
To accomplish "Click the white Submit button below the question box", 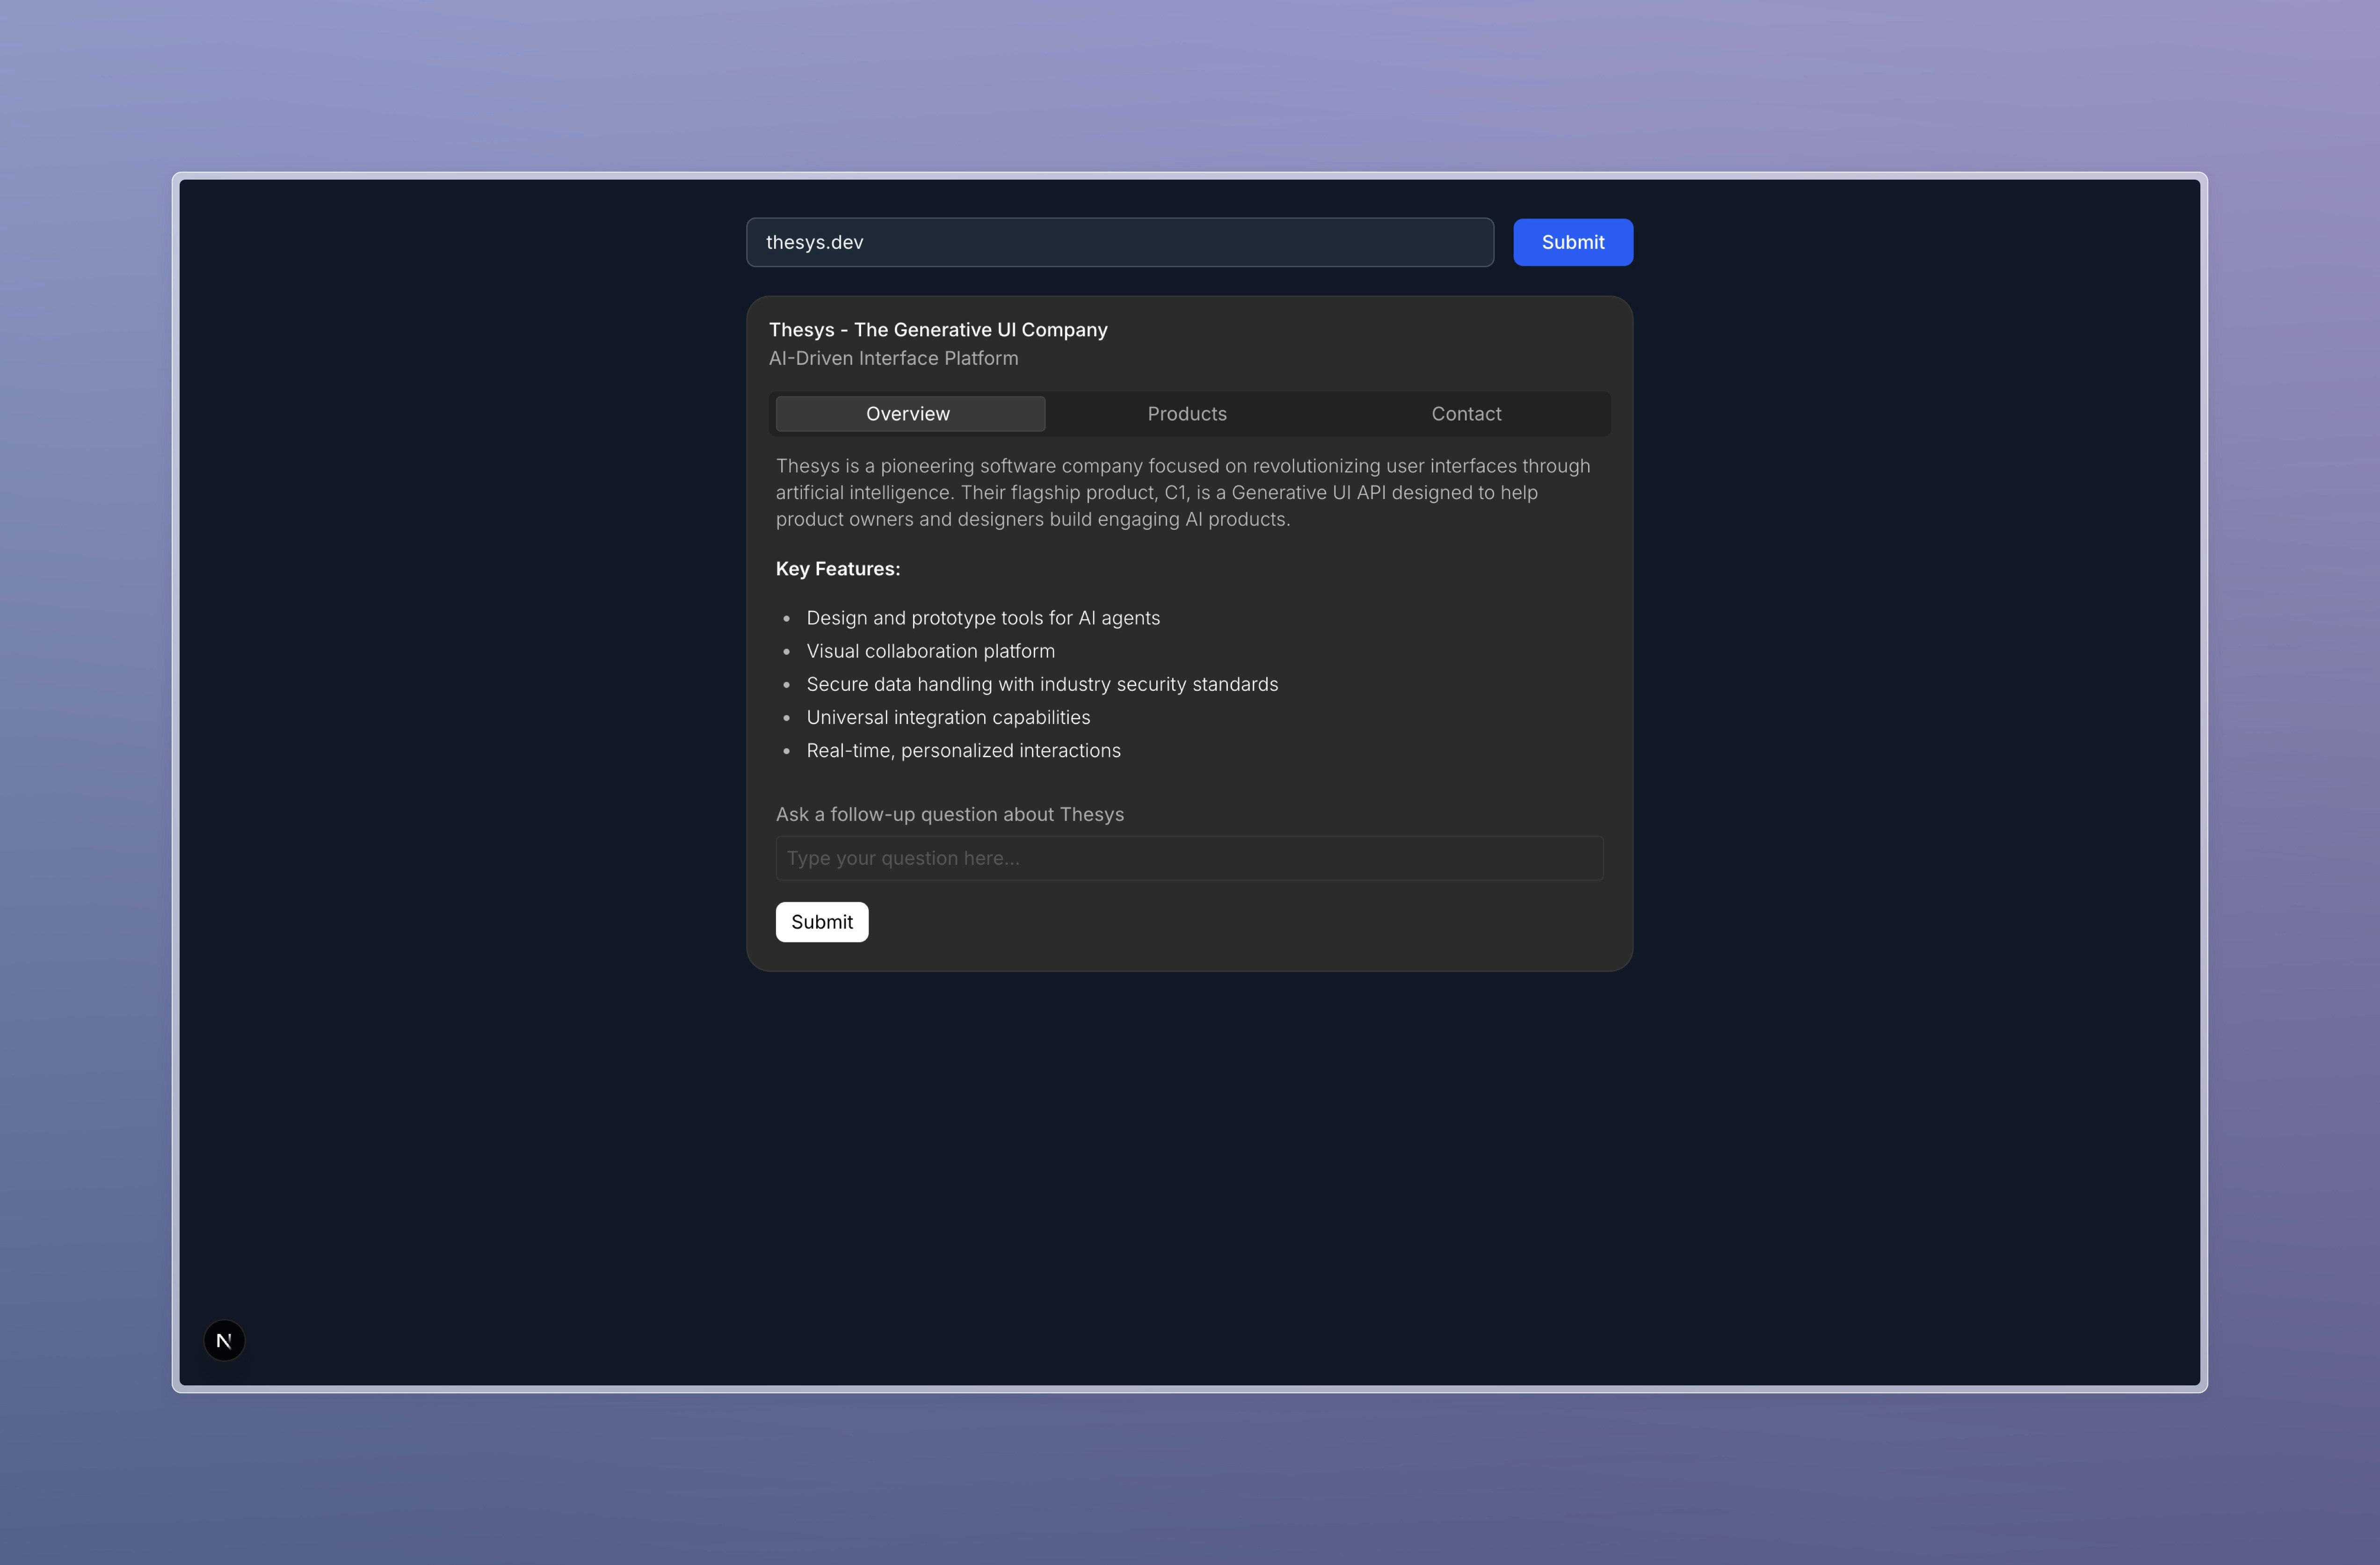I will point(821,921).
